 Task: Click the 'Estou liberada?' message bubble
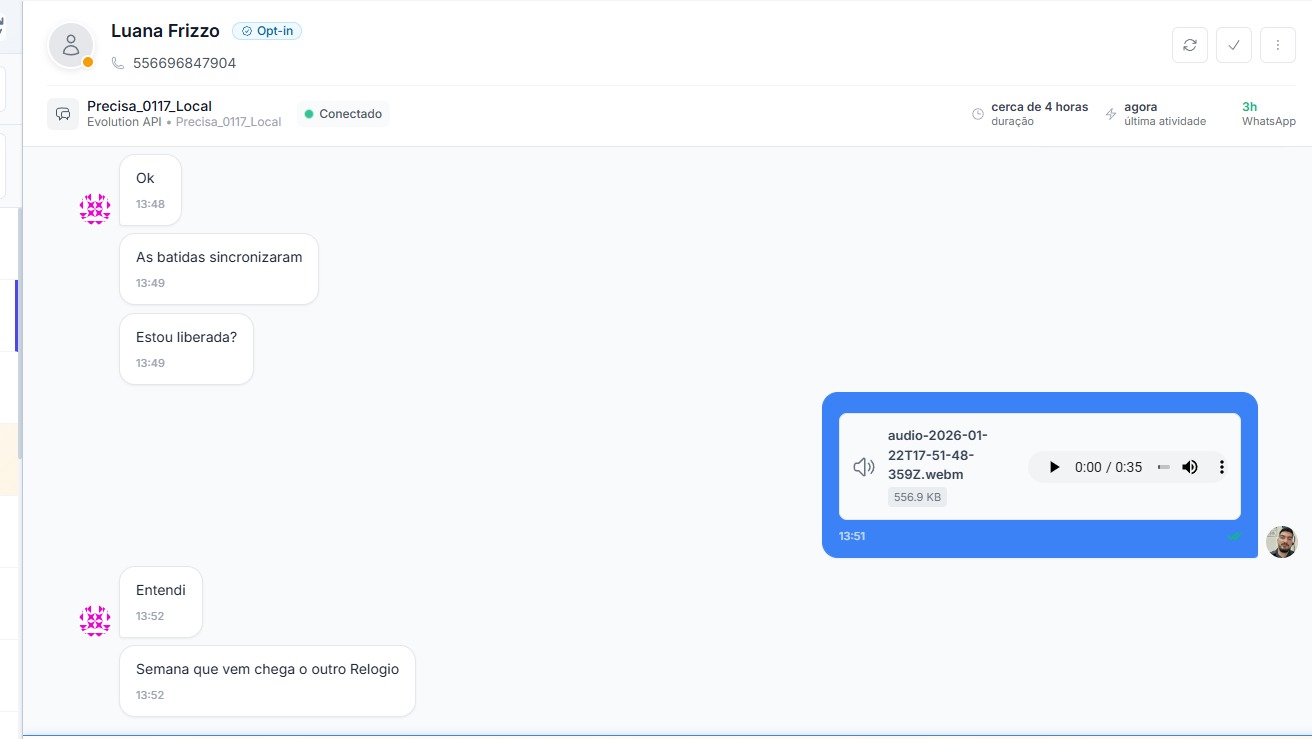click(x=186, y=348)
